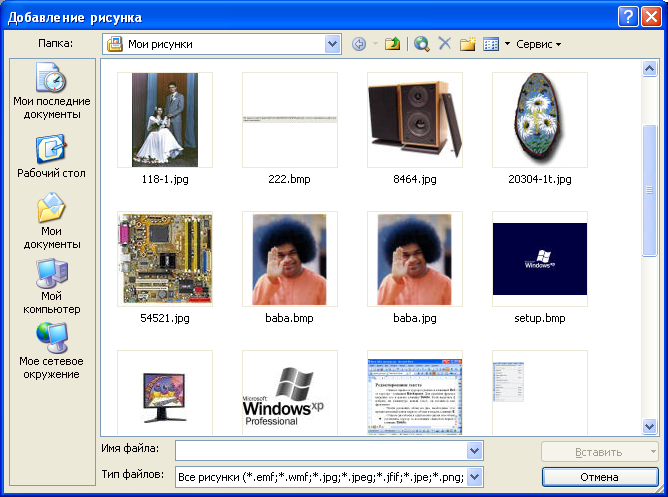Click the Отмена button
The image size is (668, 497).
pos(599,476)
